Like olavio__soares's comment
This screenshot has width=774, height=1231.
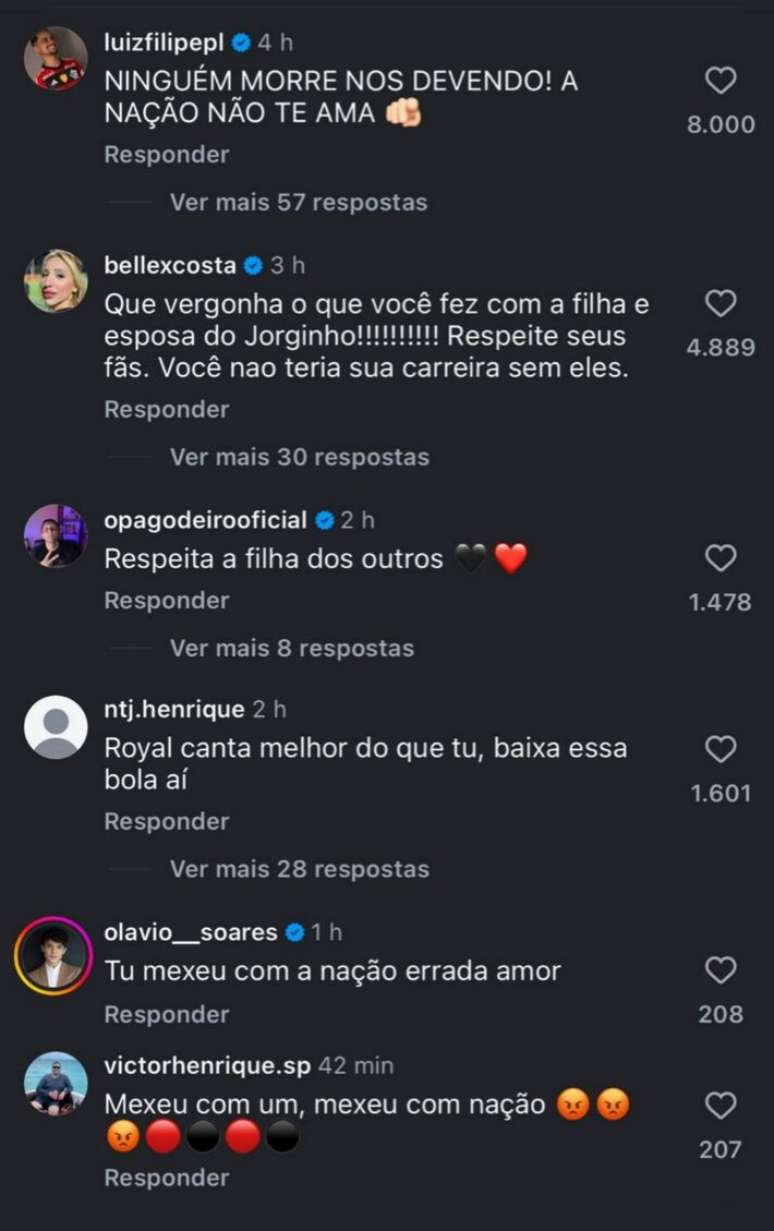[x=720, y=970]
